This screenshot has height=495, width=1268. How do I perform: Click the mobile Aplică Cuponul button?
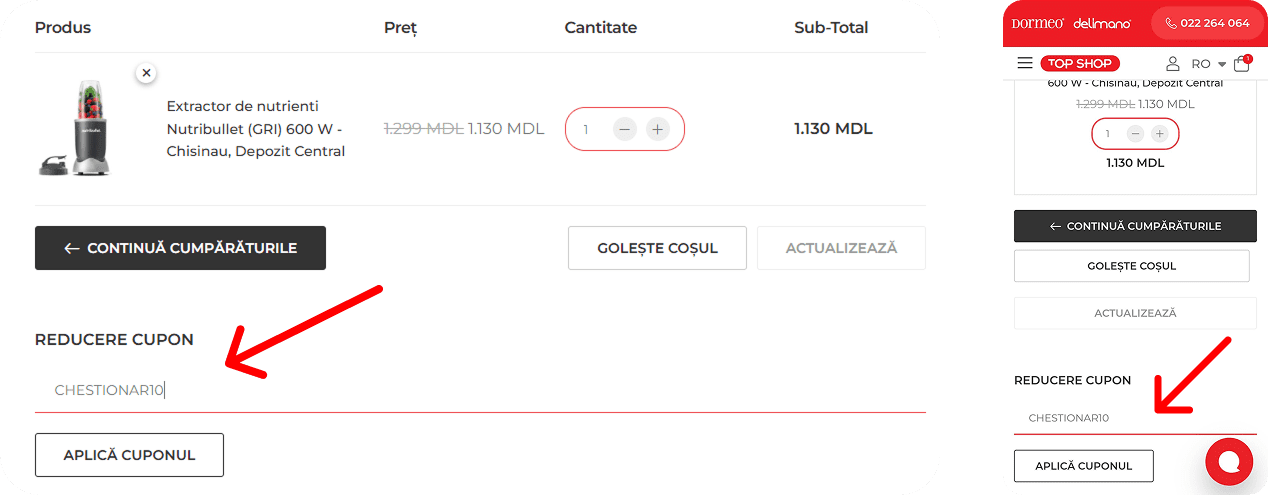click(1083, 466)
